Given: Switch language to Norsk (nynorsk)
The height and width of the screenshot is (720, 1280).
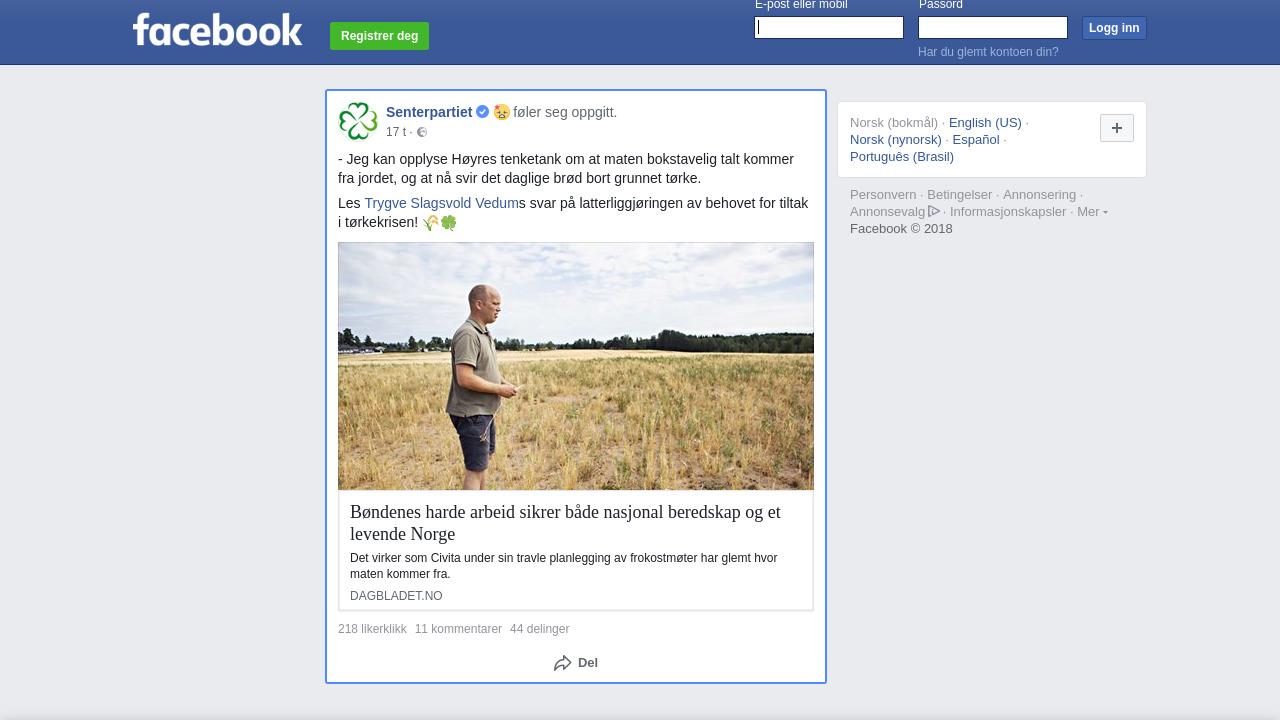Looking at the screenshot, I should 896,140.
